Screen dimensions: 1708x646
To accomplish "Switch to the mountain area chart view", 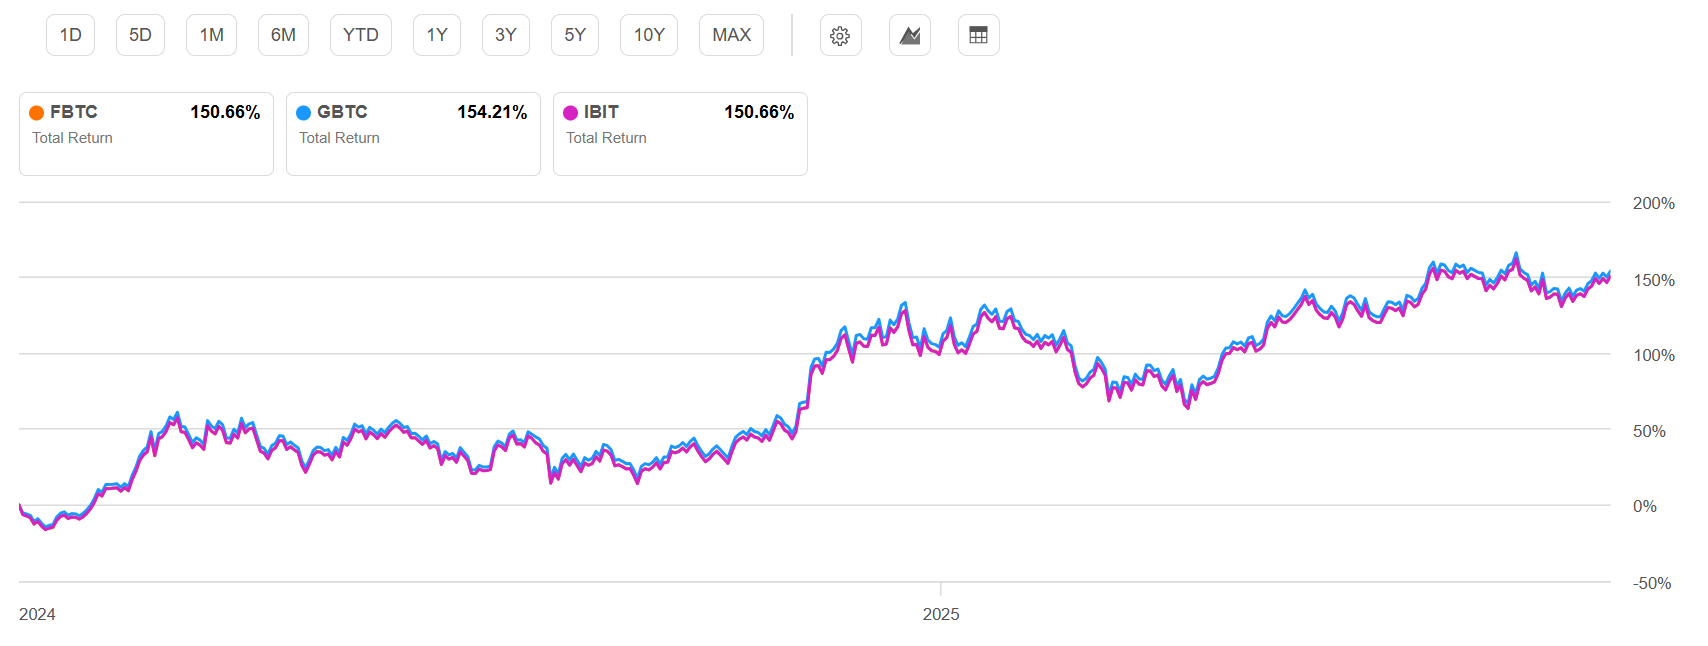I will click(909, 36).
